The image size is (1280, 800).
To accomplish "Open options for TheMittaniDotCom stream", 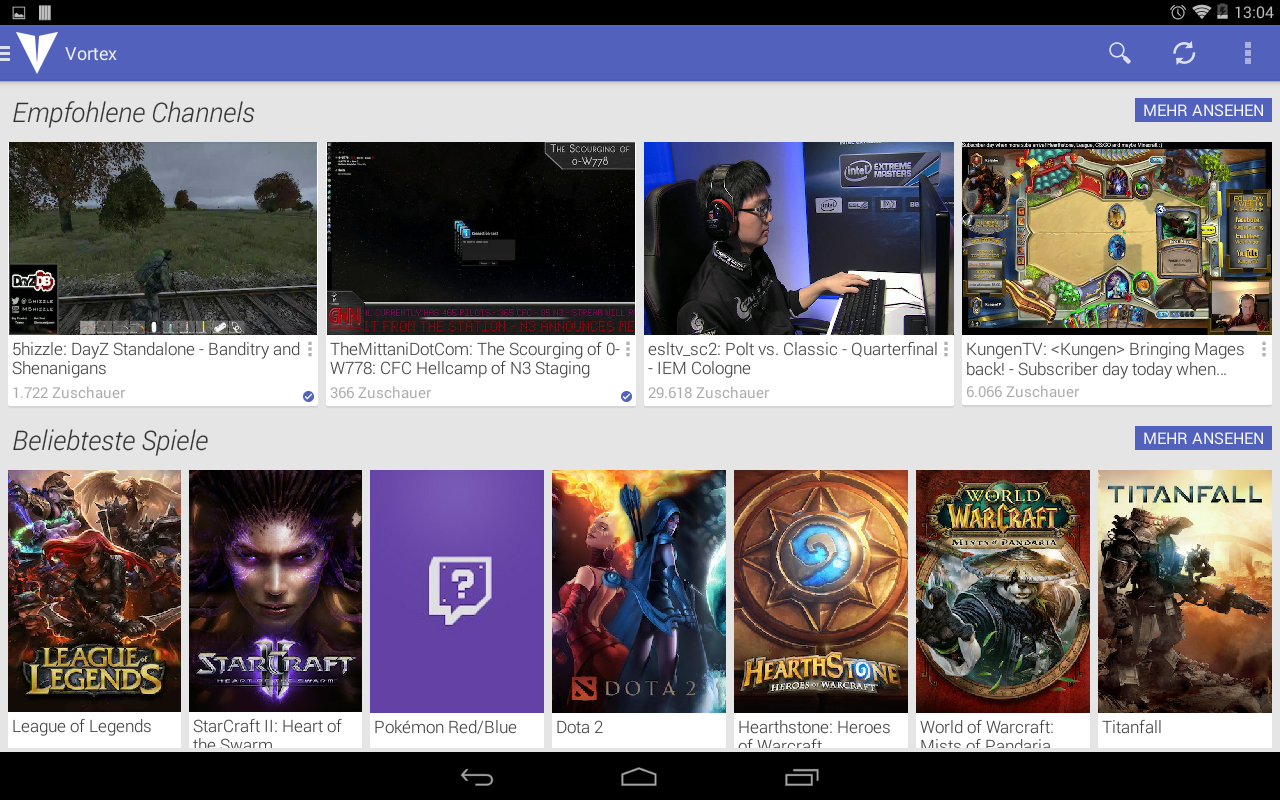I will coord(628,349).
